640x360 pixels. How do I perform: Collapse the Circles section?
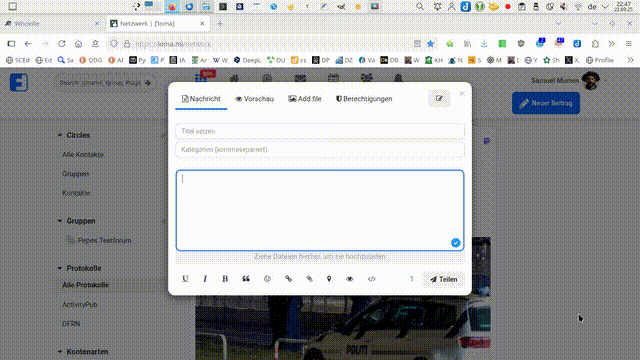(60, 135)
